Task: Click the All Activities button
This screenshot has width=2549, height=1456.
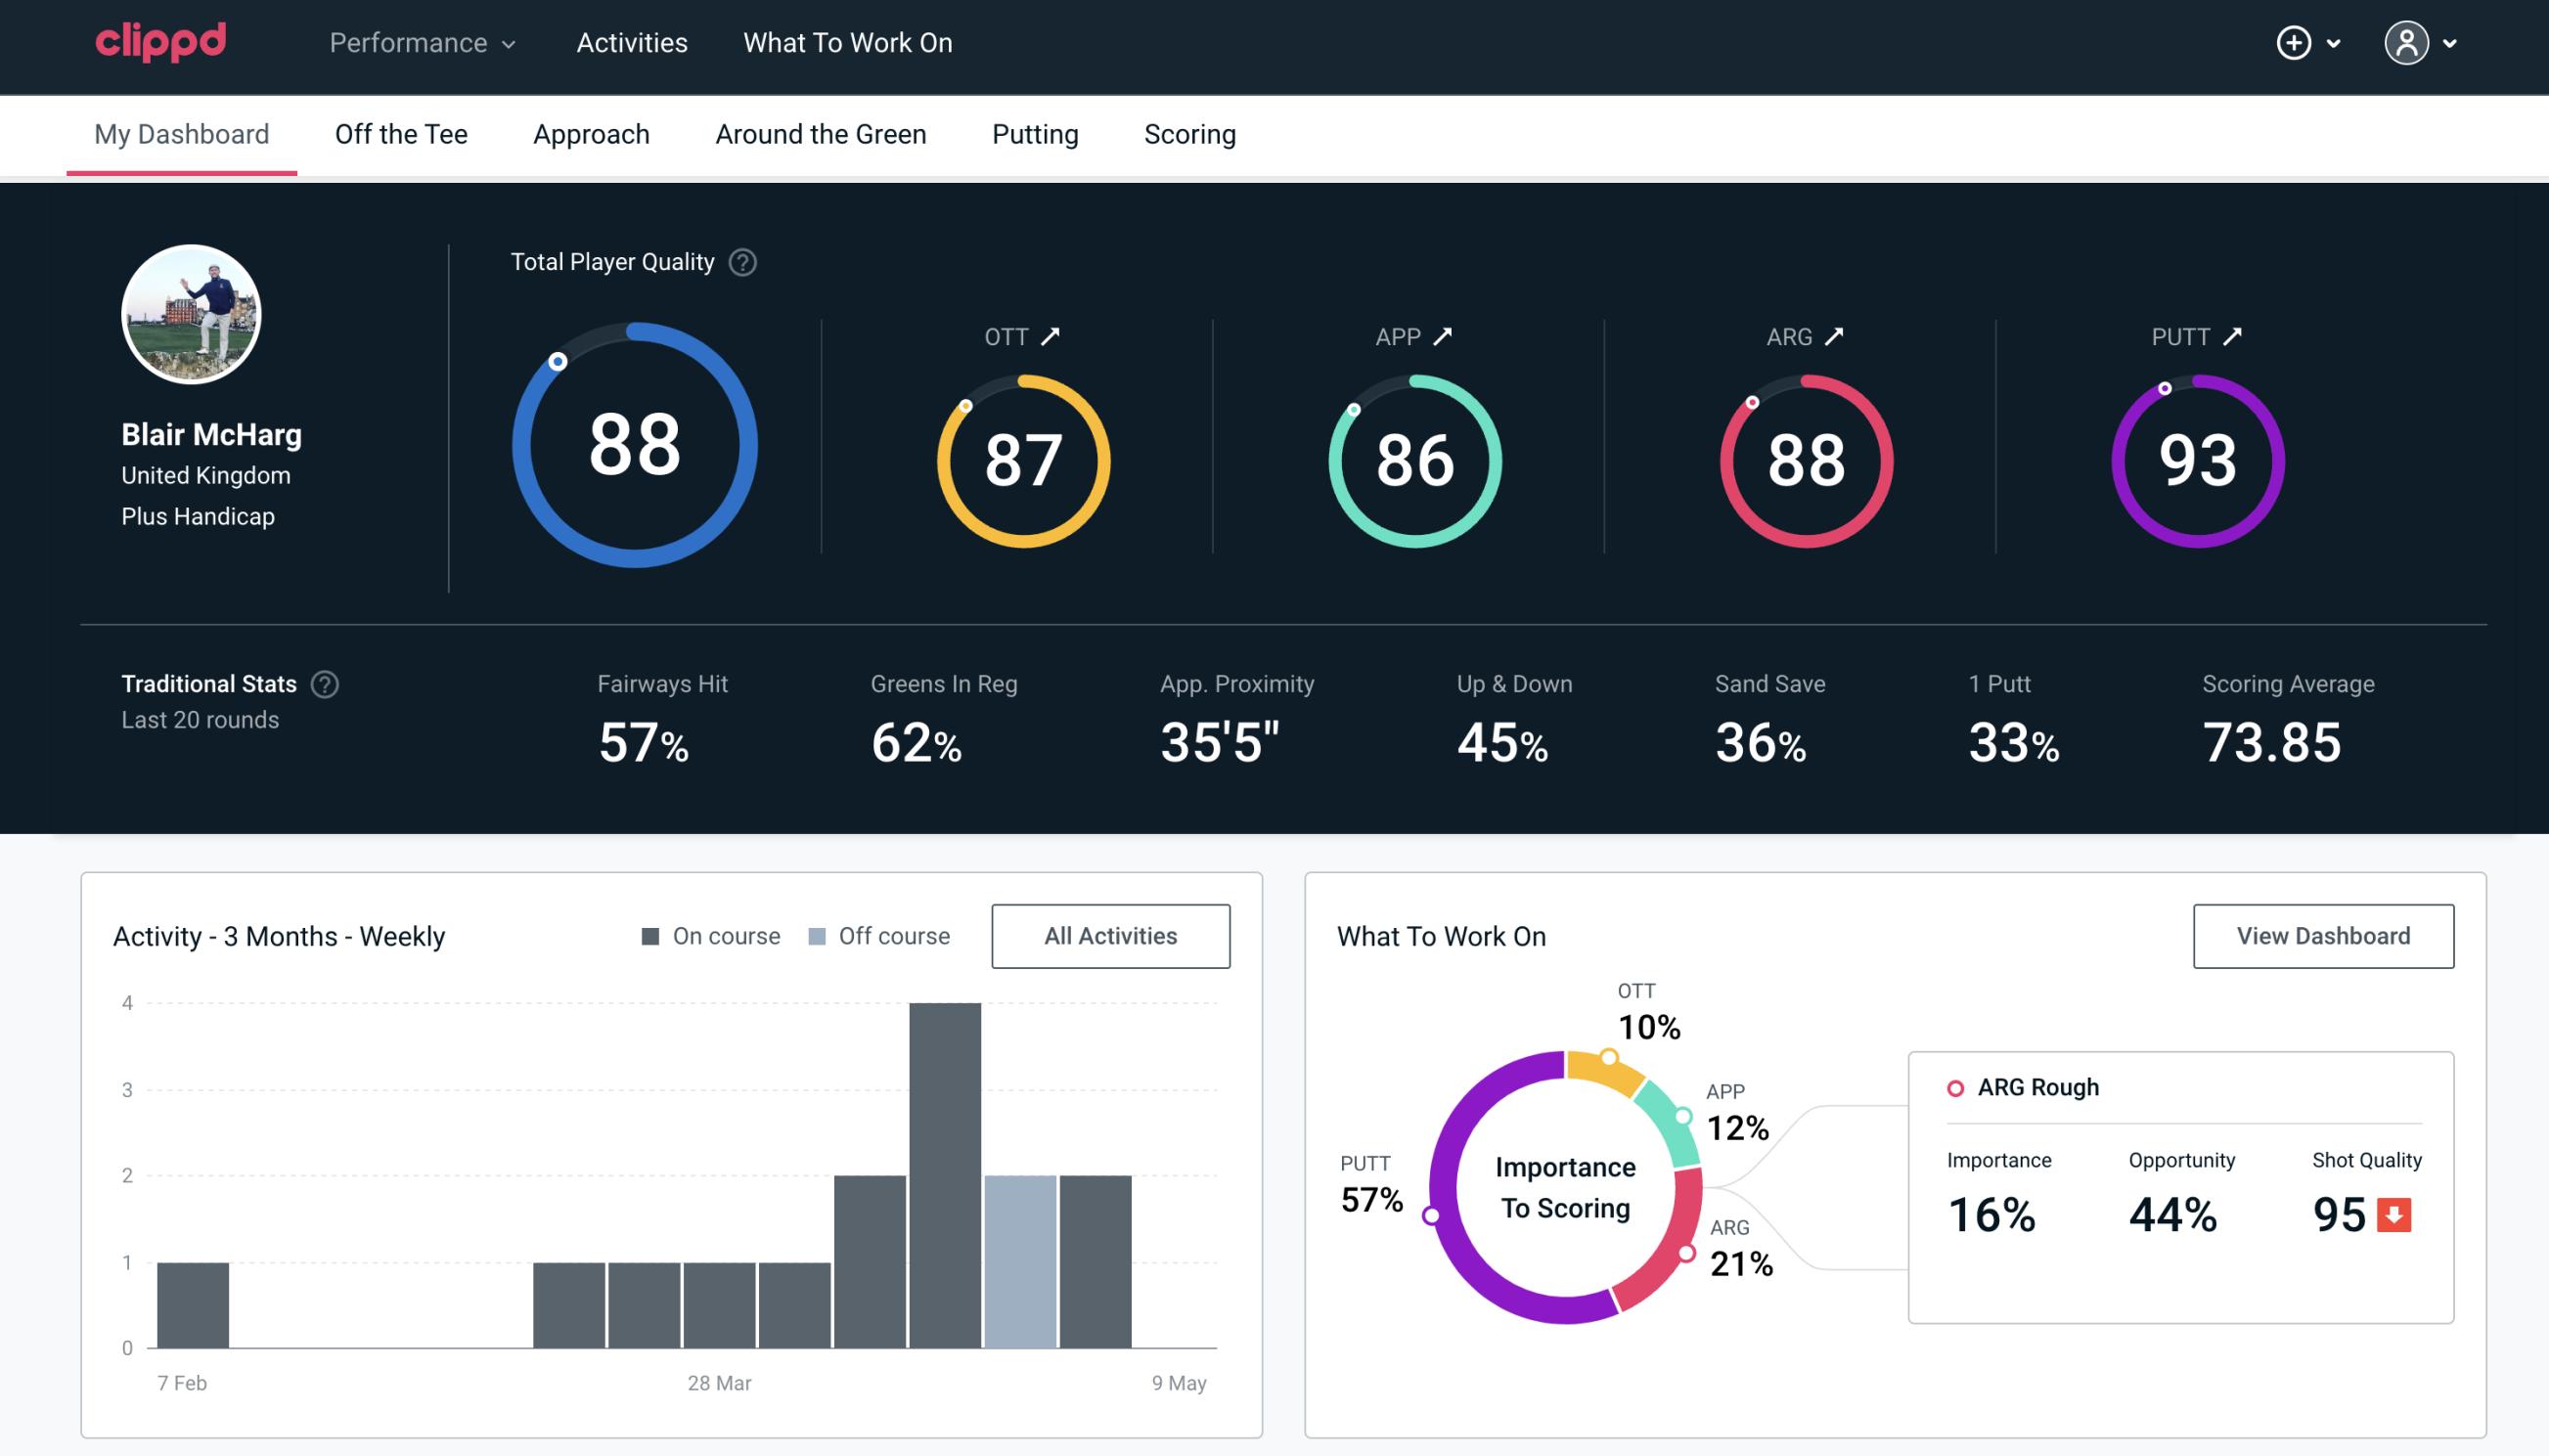Action: pyautogui.click(x=1110, y=936)
